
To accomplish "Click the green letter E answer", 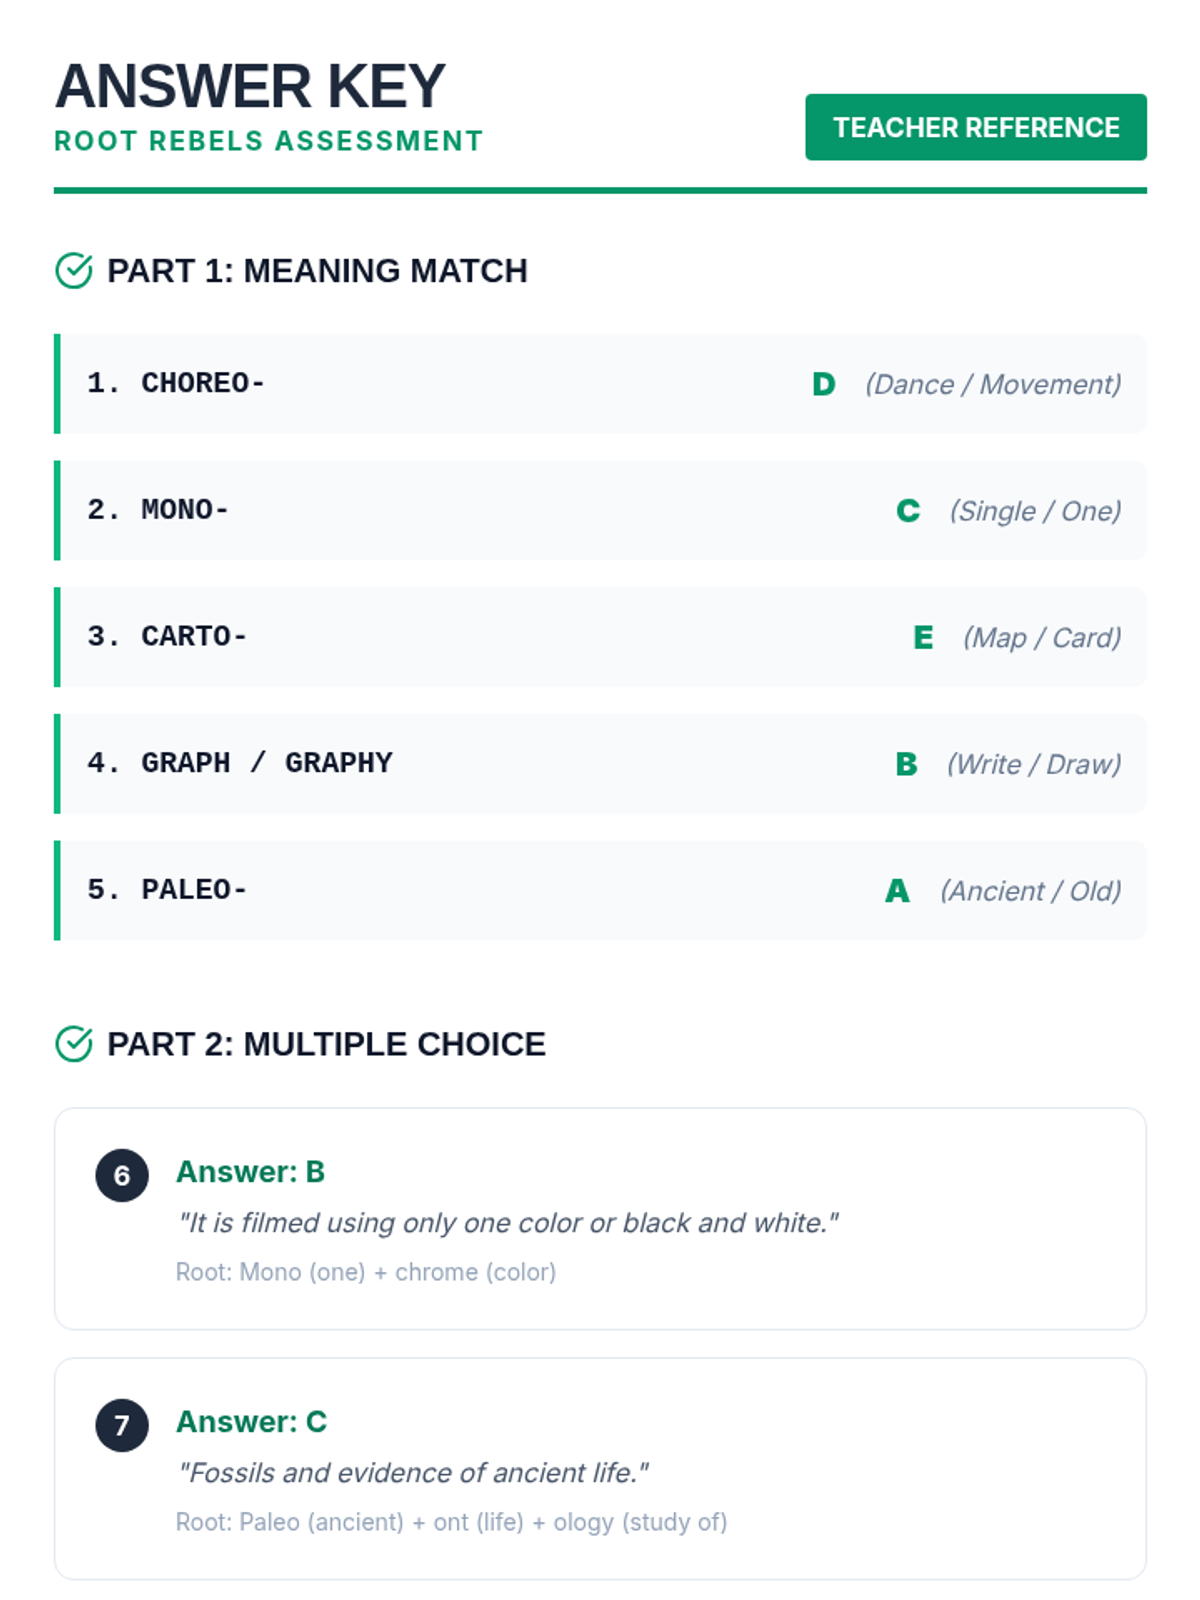I will pyautogui.click(x=923, y=638).
